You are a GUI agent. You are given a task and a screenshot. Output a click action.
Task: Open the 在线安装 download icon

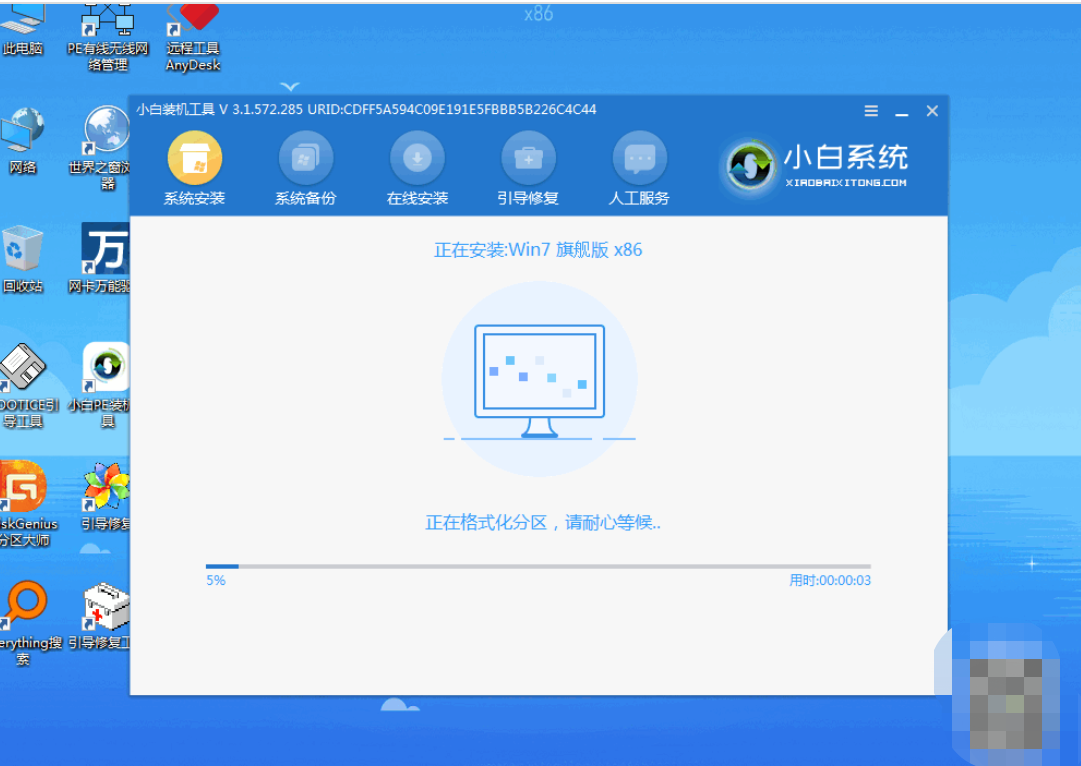pyautogui.click(x=417, y=158)
